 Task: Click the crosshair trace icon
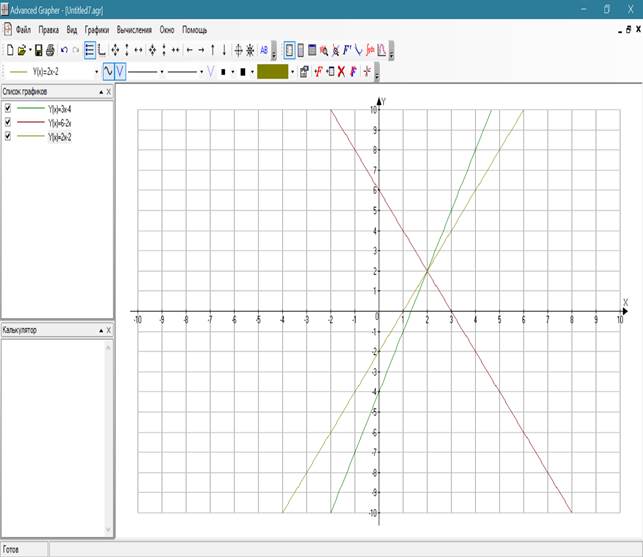[238, 50]
